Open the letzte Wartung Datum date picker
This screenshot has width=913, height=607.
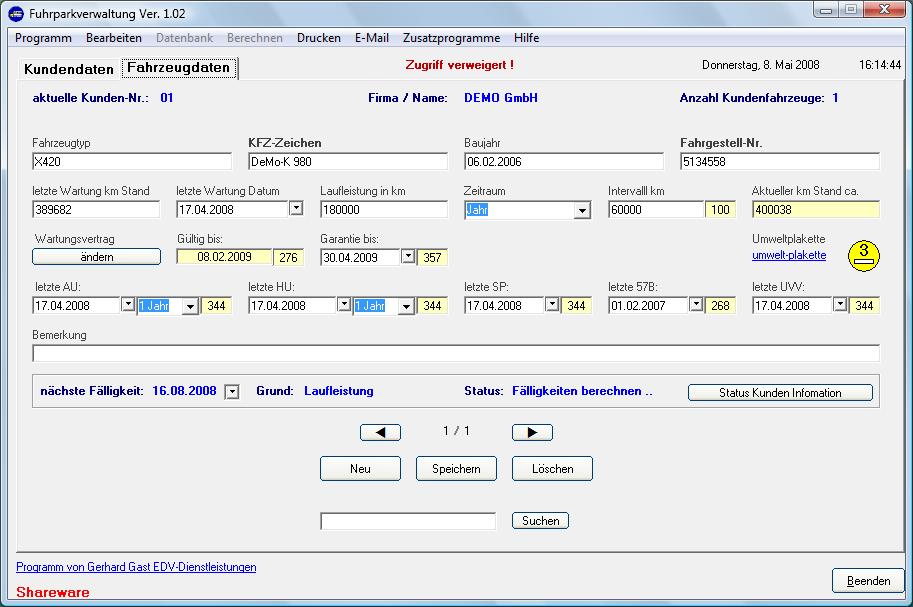pyautogui.click(x=295, y=209)
